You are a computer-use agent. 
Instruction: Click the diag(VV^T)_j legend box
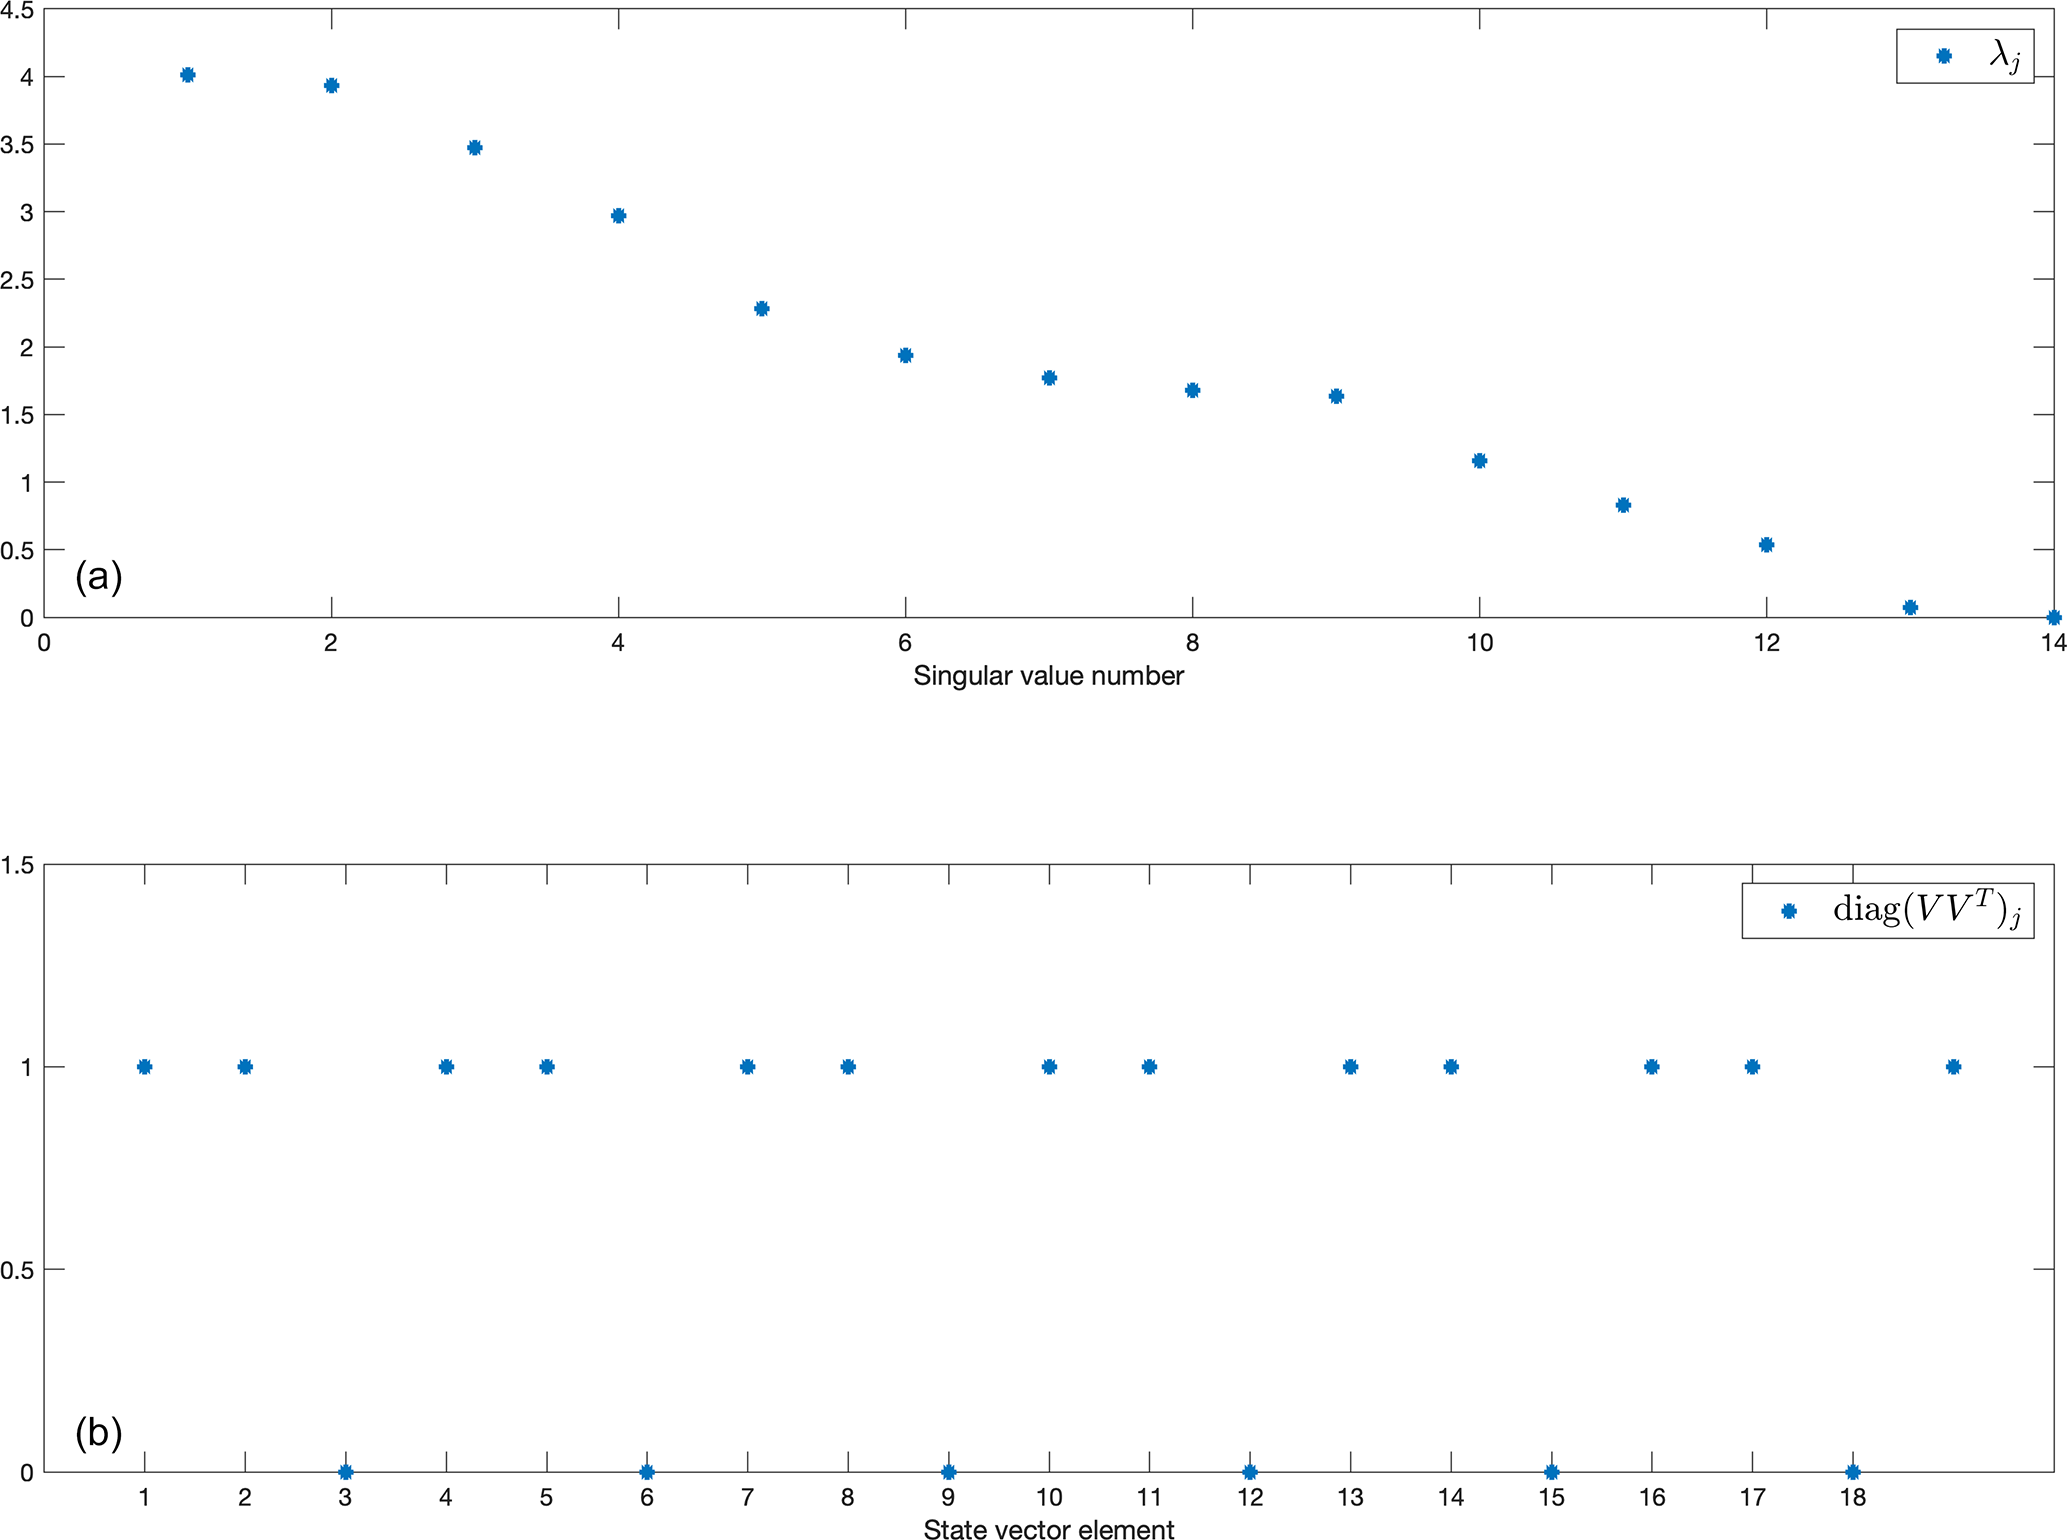(x=1887, y=911)
